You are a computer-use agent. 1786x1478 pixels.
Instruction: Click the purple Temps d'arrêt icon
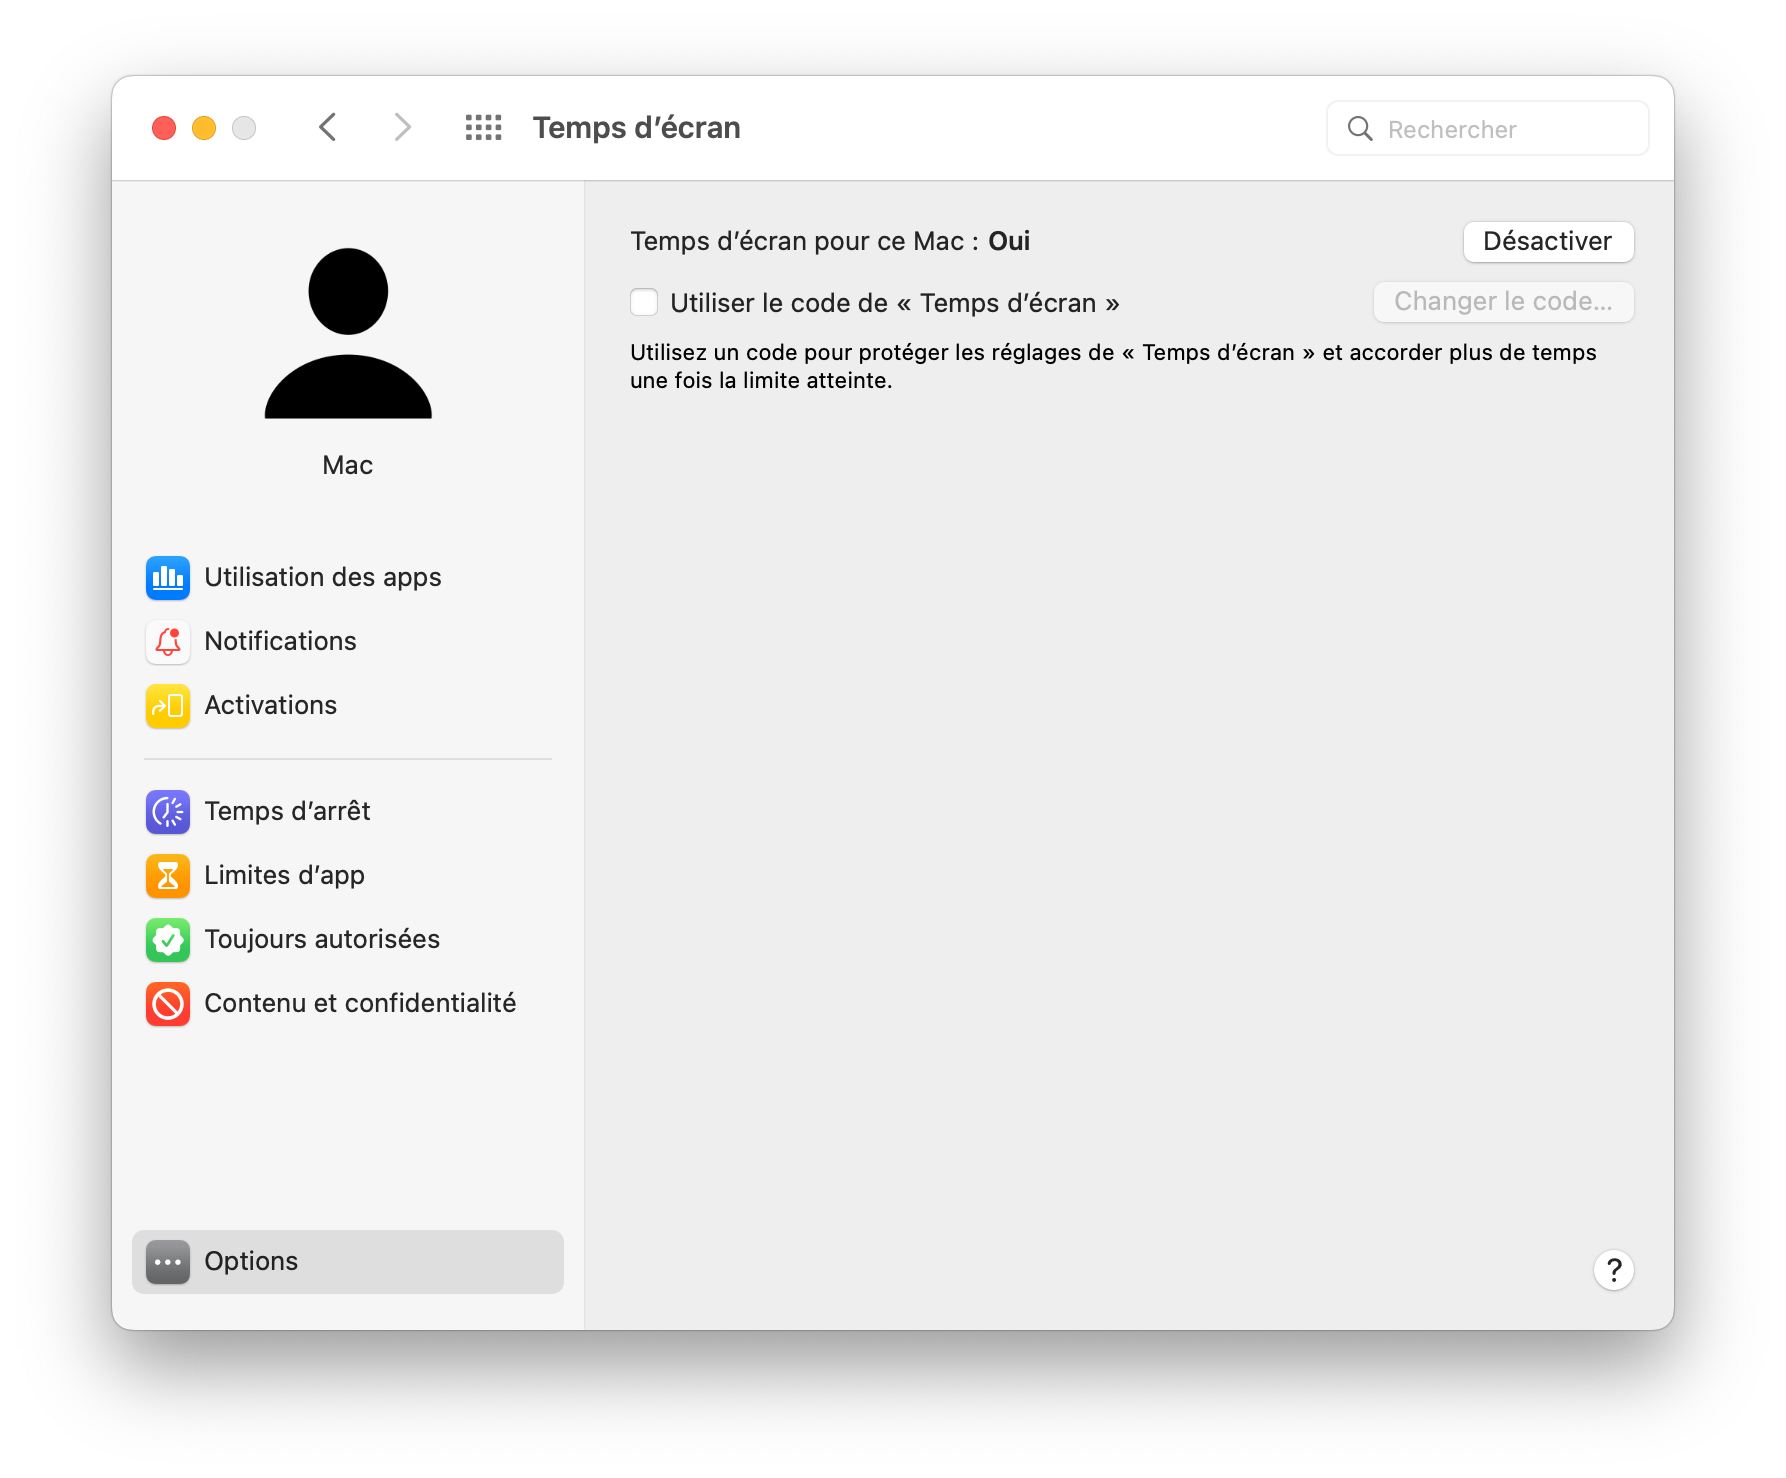pyautogui.click(x=168, y=812)
